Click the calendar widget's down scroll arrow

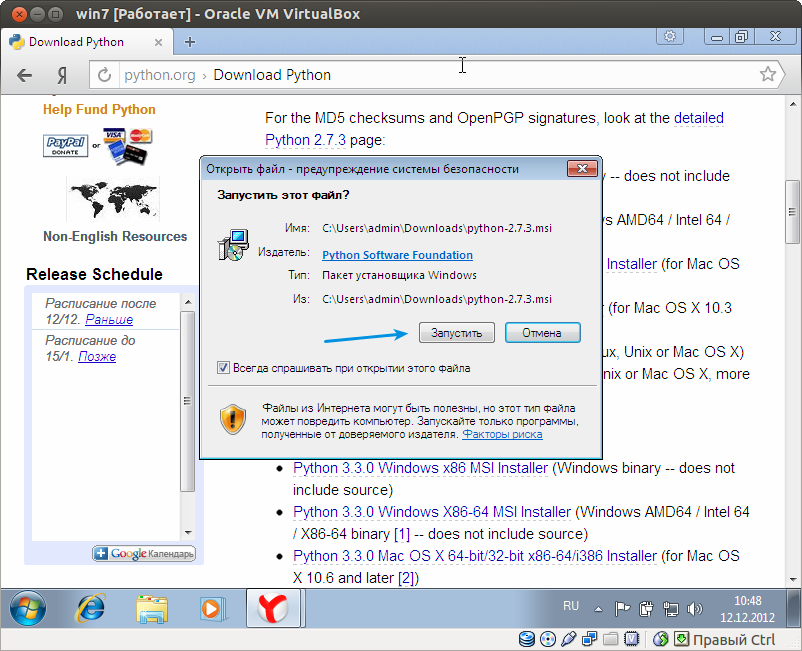(188, 533)
